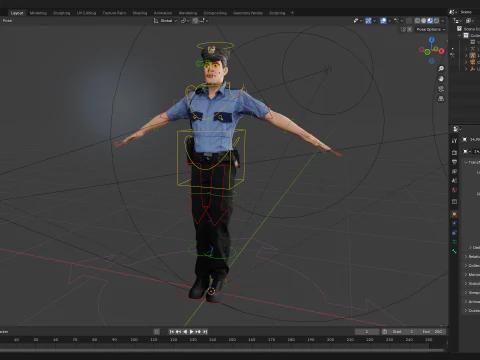Open the gizmo options dropdown arrow

(x=374, y=21)
